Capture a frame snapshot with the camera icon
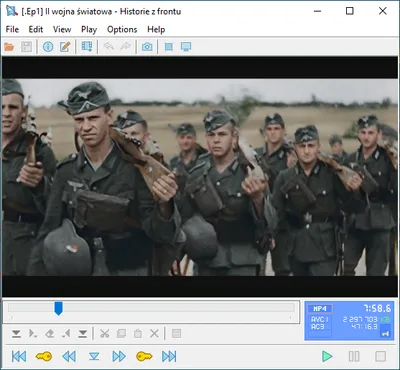This screenshot has width=400, height=370. point(147,47)
